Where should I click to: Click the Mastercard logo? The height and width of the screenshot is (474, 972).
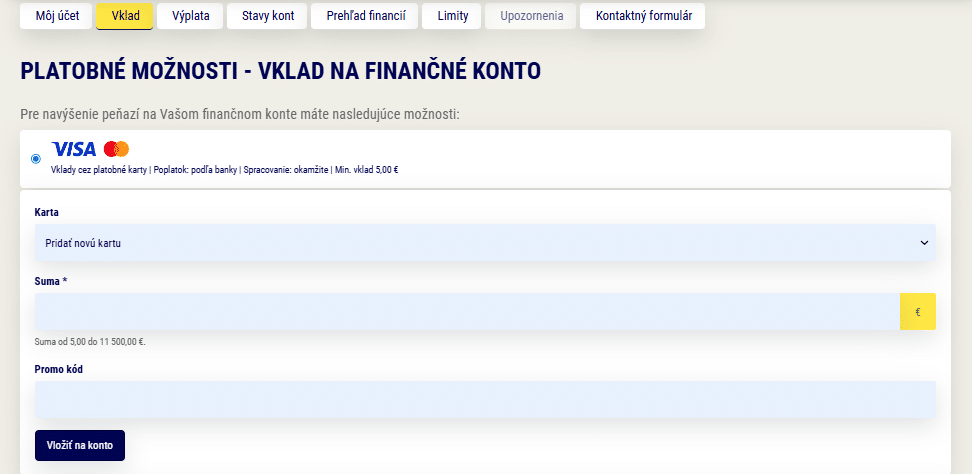coord(116,149)
